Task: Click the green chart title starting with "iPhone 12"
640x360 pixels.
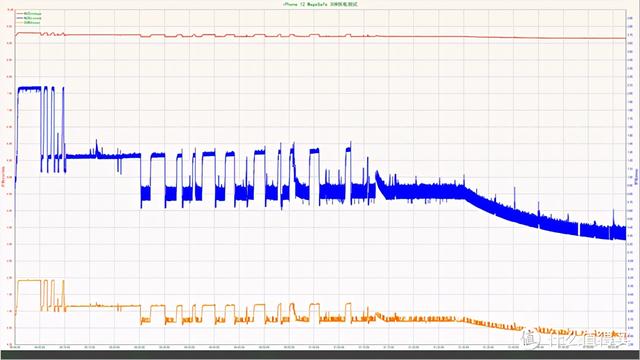Action: tap(320, 4)
